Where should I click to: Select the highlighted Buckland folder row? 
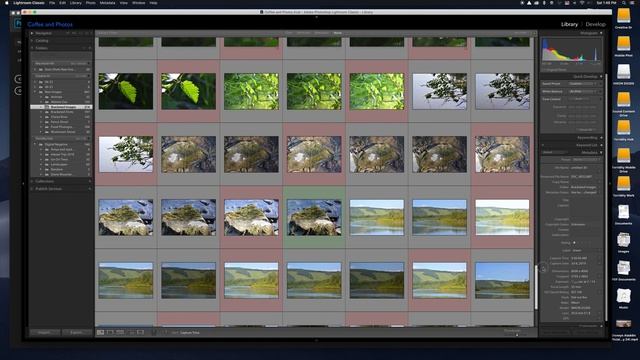pos(61,107)
